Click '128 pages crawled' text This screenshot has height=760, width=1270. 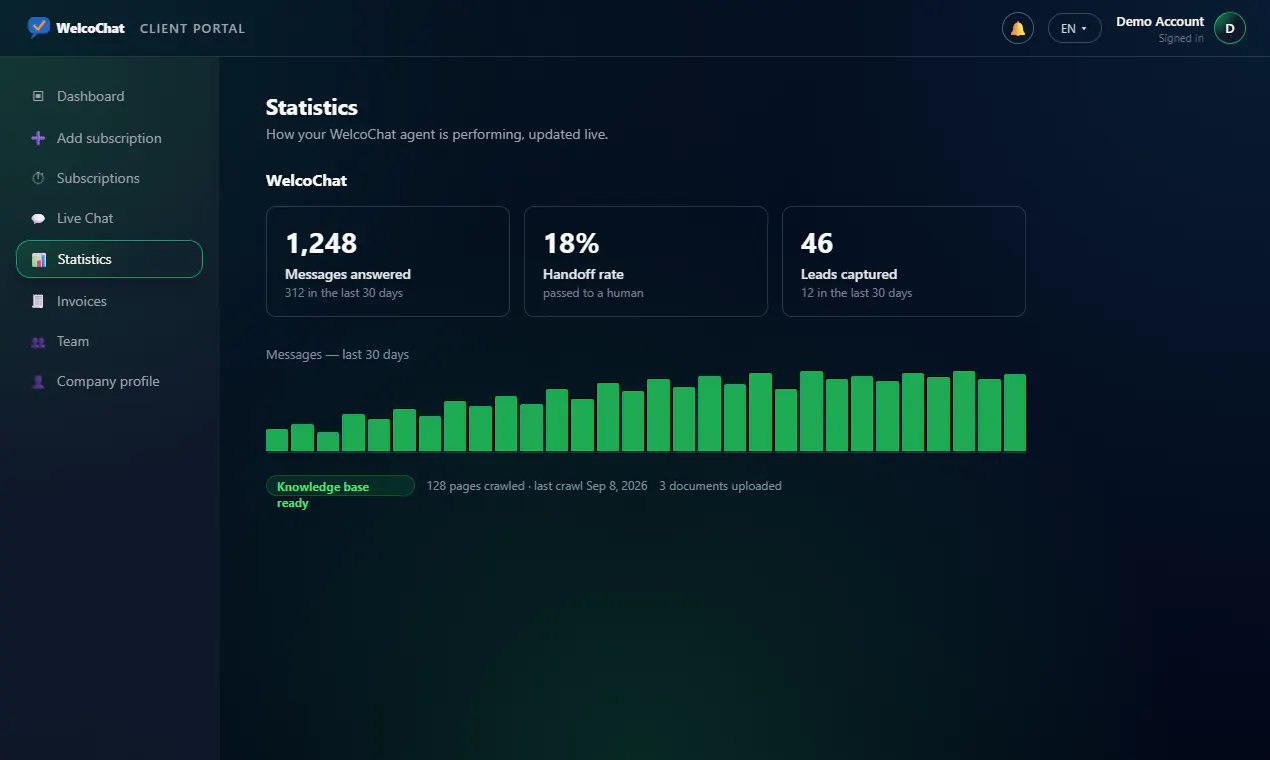[475, 486]
